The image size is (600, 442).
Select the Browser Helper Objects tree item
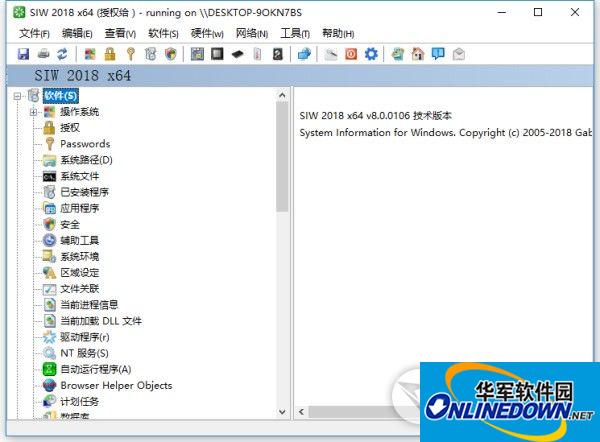(116, 385)
